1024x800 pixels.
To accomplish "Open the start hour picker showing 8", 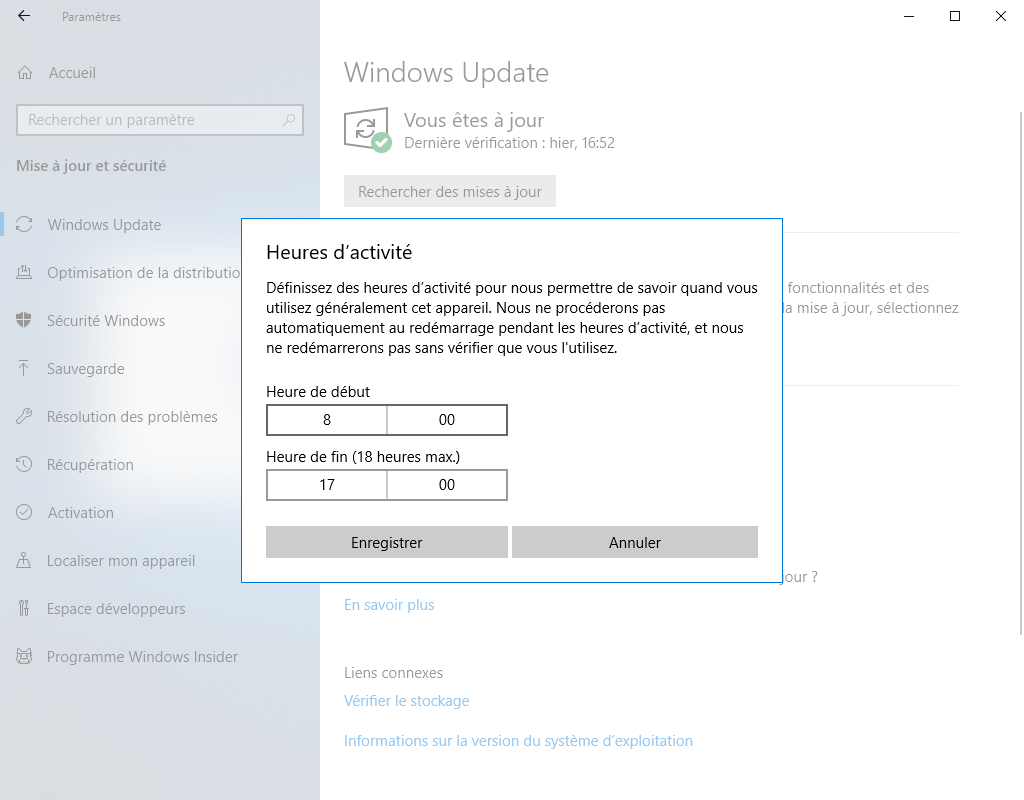I will pyautogui.click(x=327, y=420).
